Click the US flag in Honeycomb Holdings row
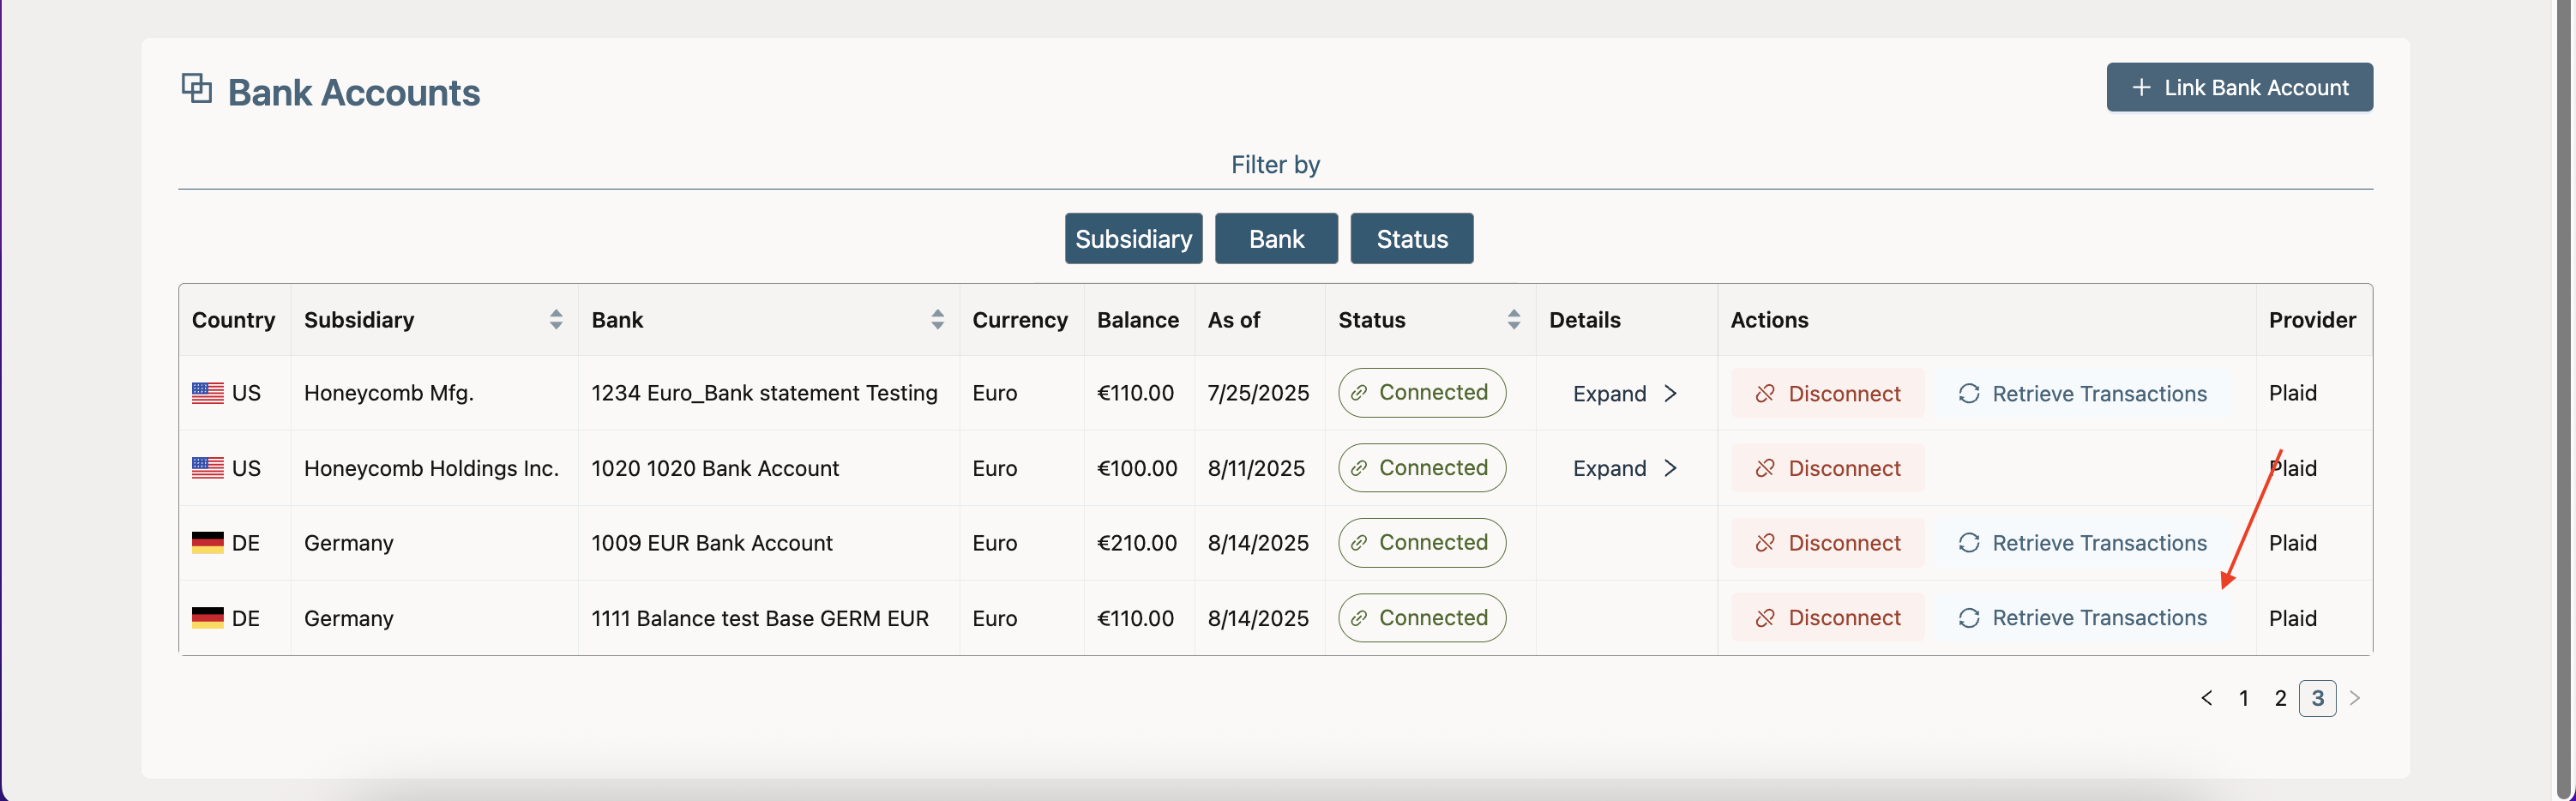The image size is (2576, 801). [207, 468]
